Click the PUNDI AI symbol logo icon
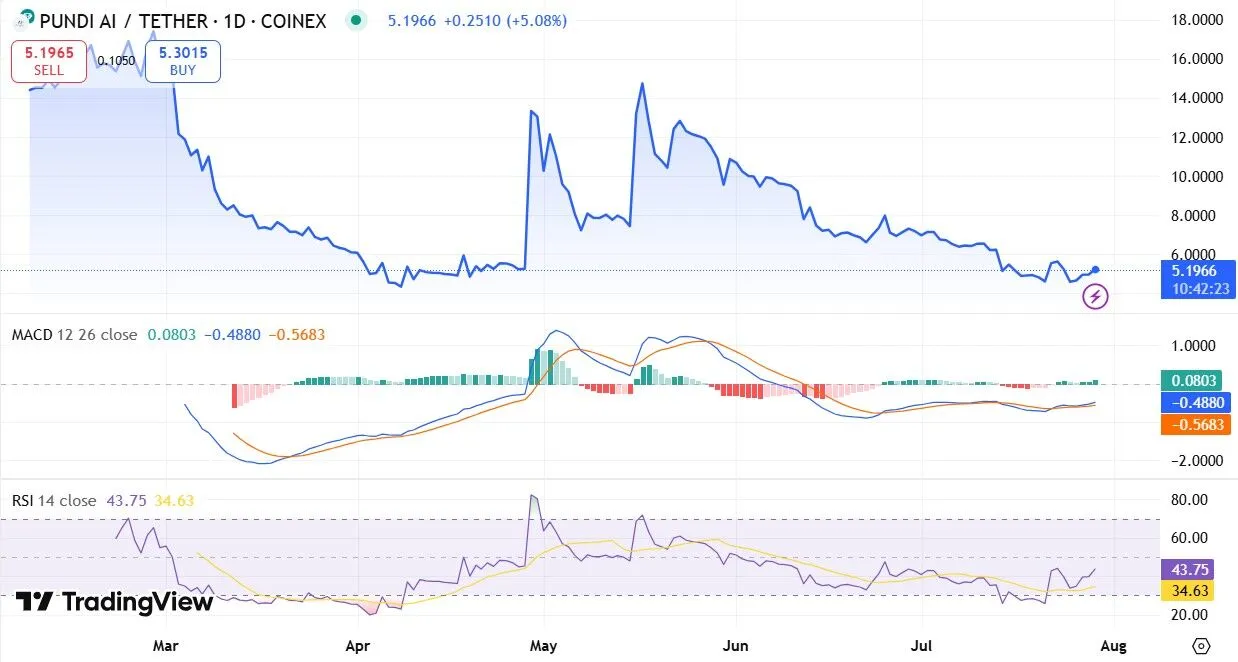Viewport: 1238px width, 662px height. point(21,20)
